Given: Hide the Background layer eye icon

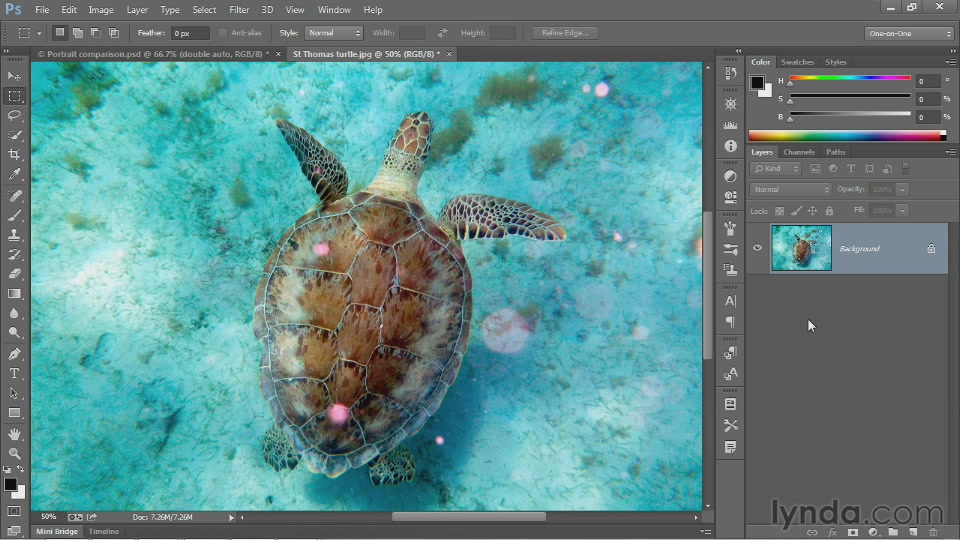Looking at the screenshot, I should click(x=757, y=248).
